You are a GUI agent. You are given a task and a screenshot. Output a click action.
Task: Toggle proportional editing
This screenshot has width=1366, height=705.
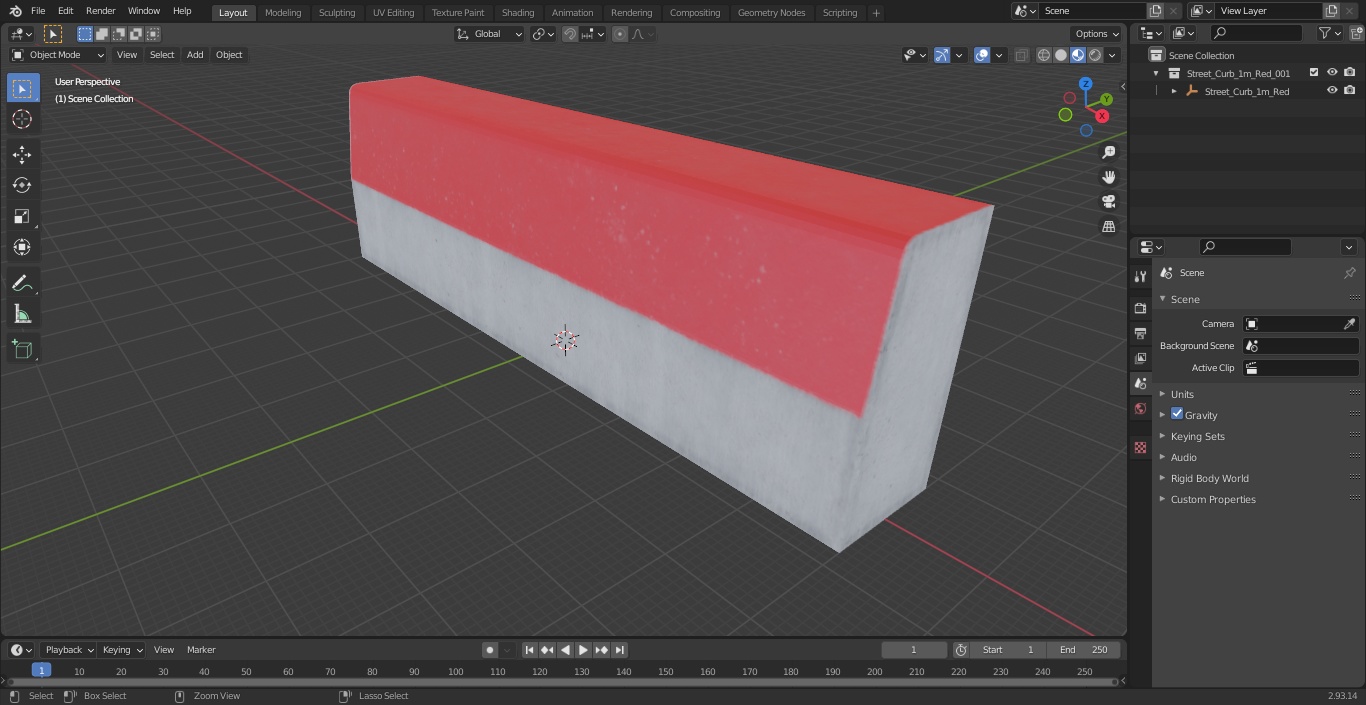pyautogui.click(x=620, y=34)
